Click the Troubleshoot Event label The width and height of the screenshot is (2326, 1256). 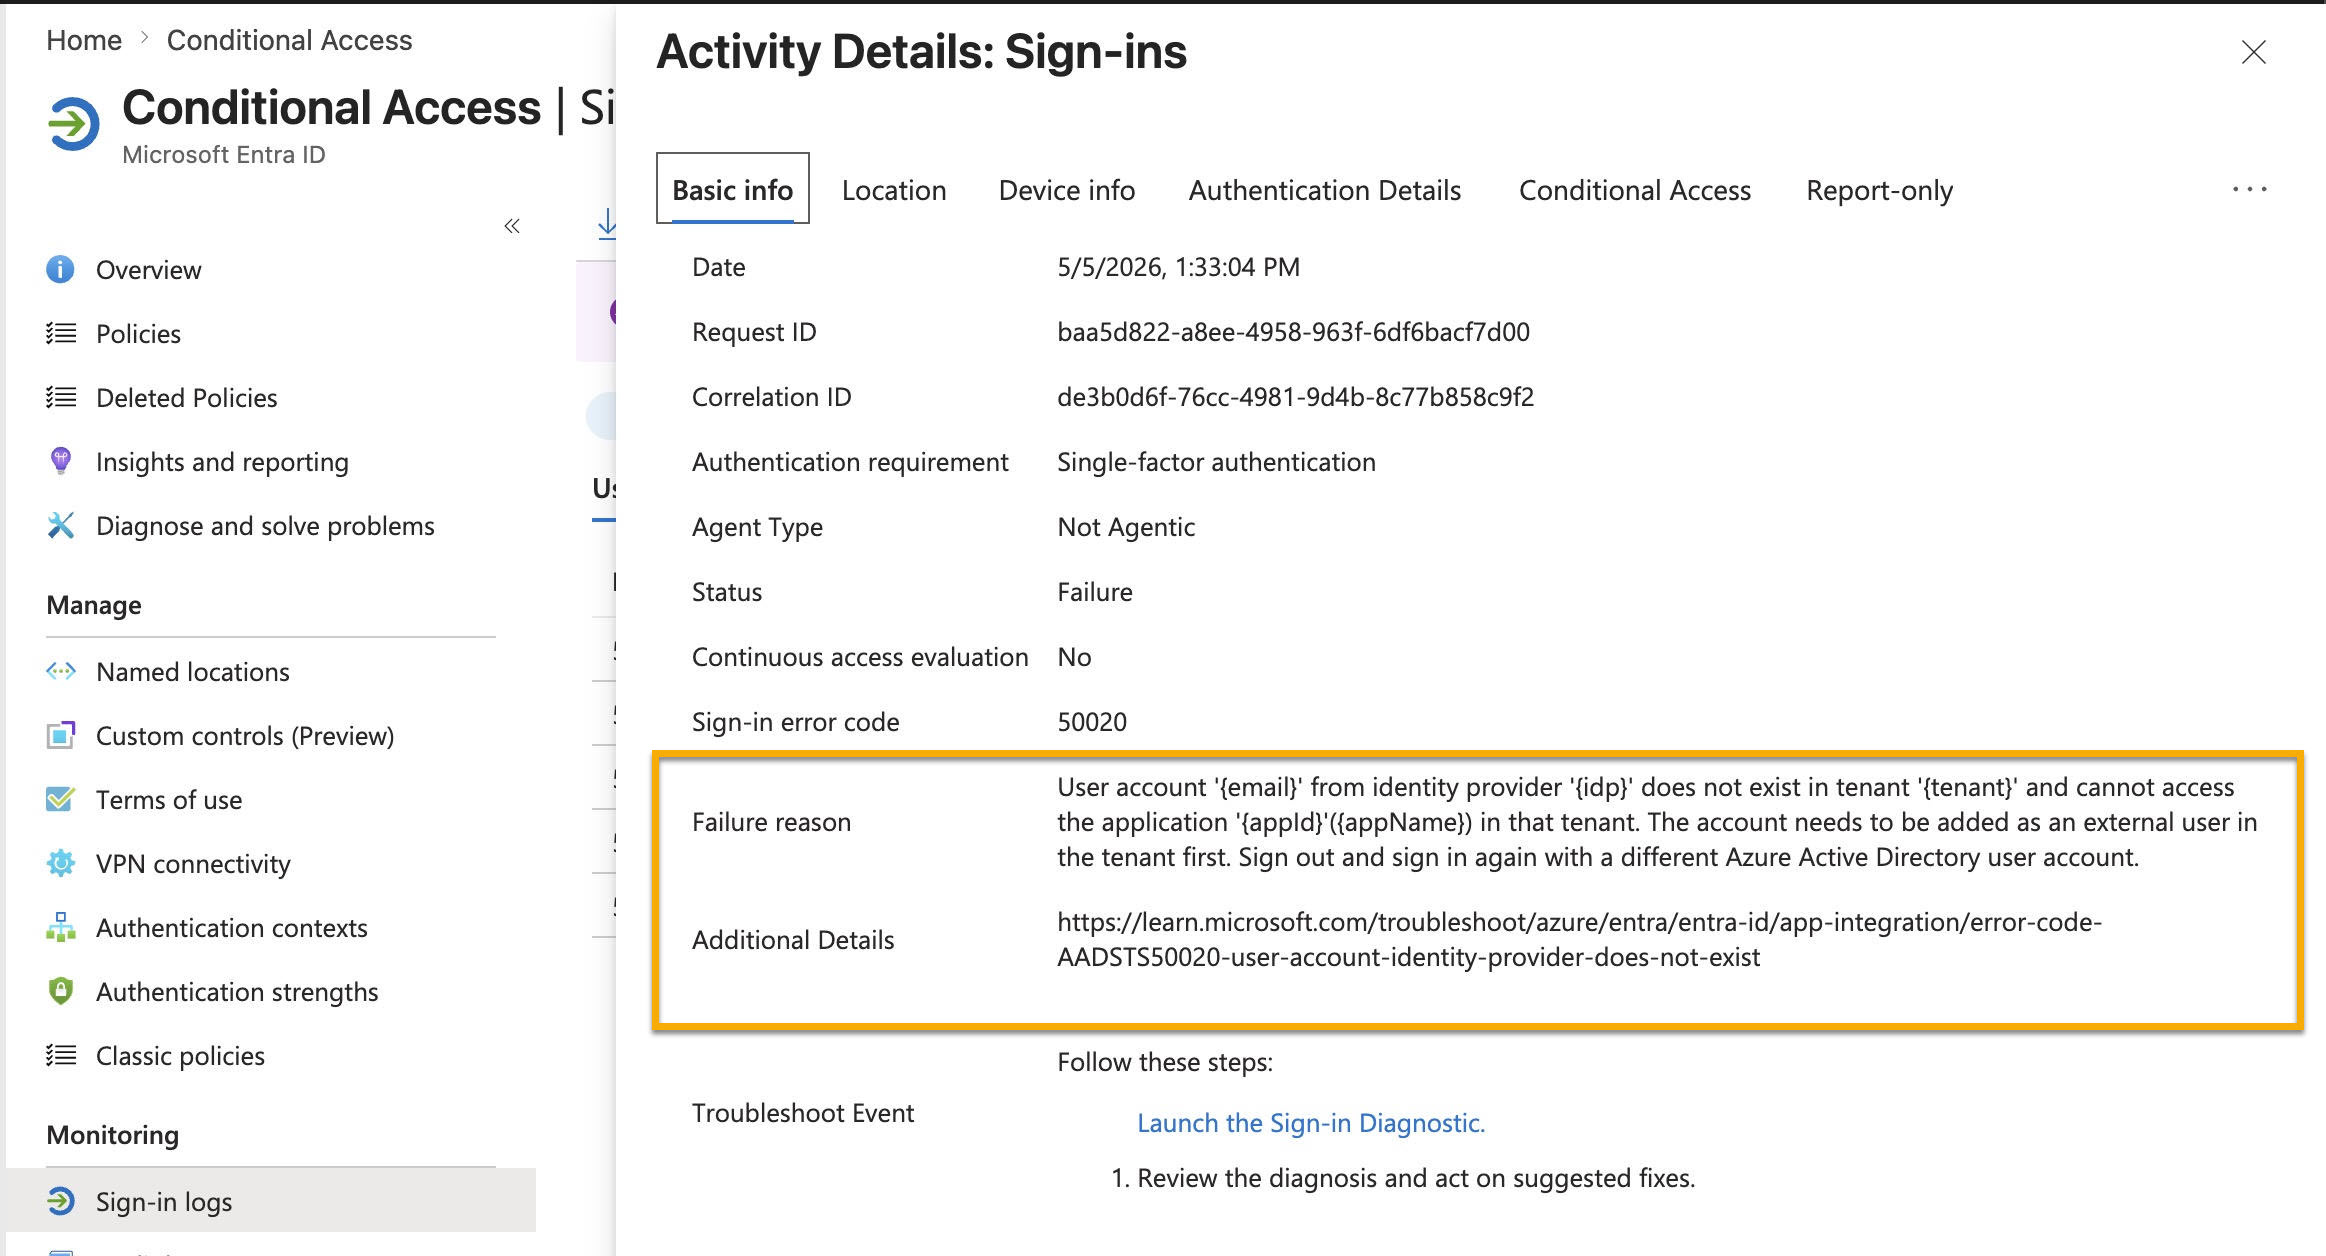(803, 1113)
